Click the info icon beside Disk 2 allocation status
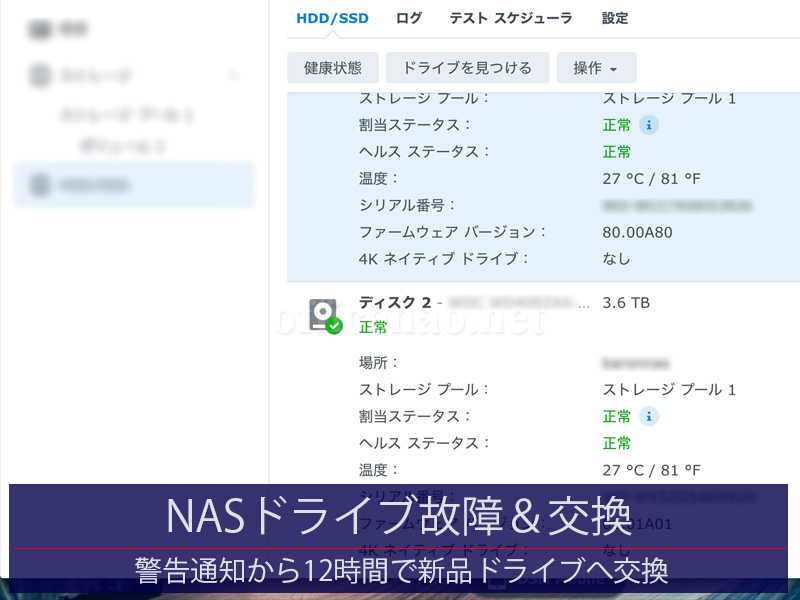Viewport: 800px width, 600px height. 650,416
